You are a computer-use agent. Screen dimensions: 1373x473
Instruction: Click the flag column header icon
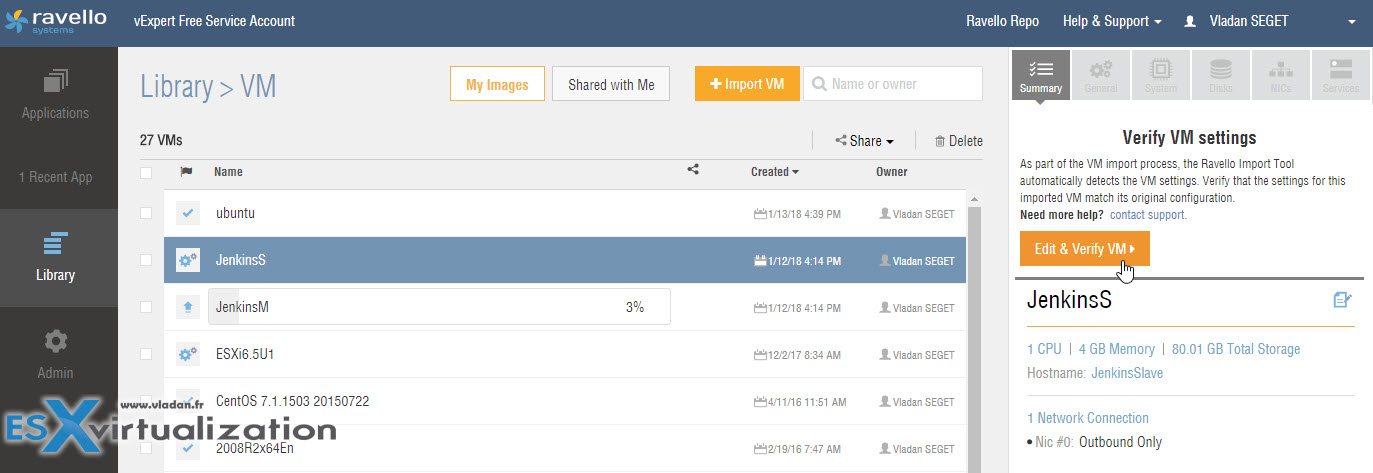point(186,172)
